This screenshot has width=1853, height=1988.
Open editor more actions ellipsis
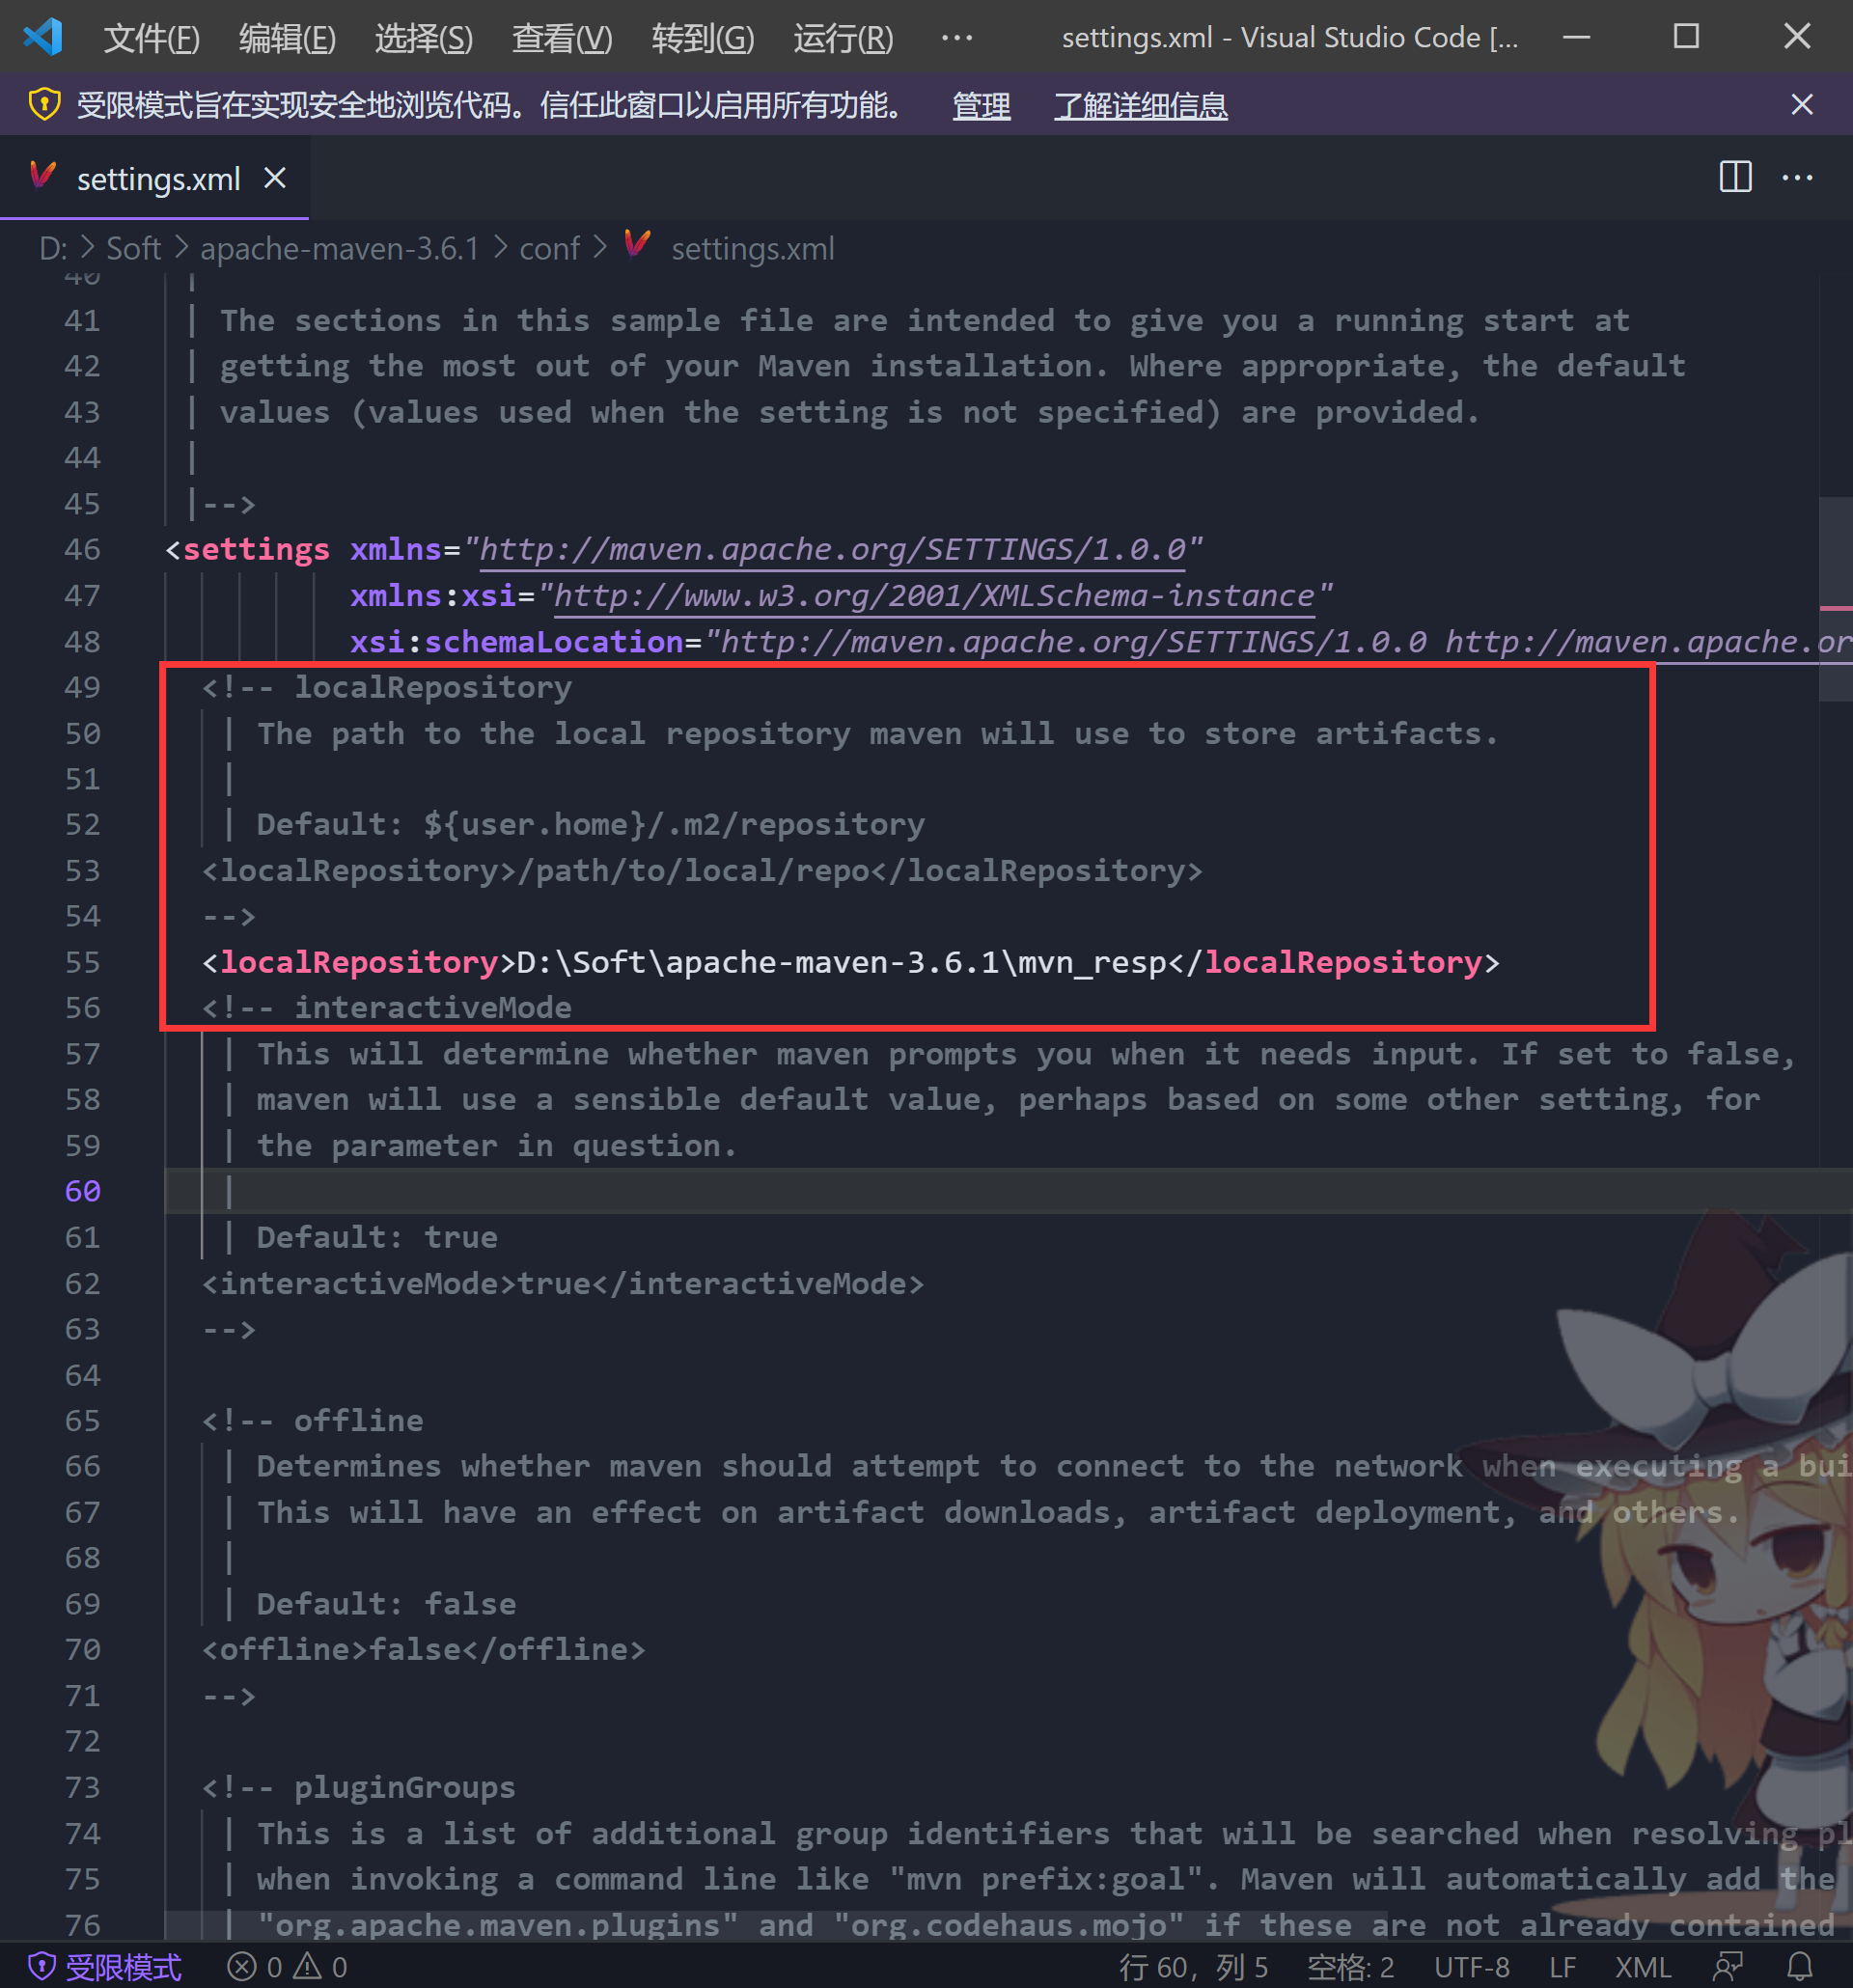[x=1797, y=178]
